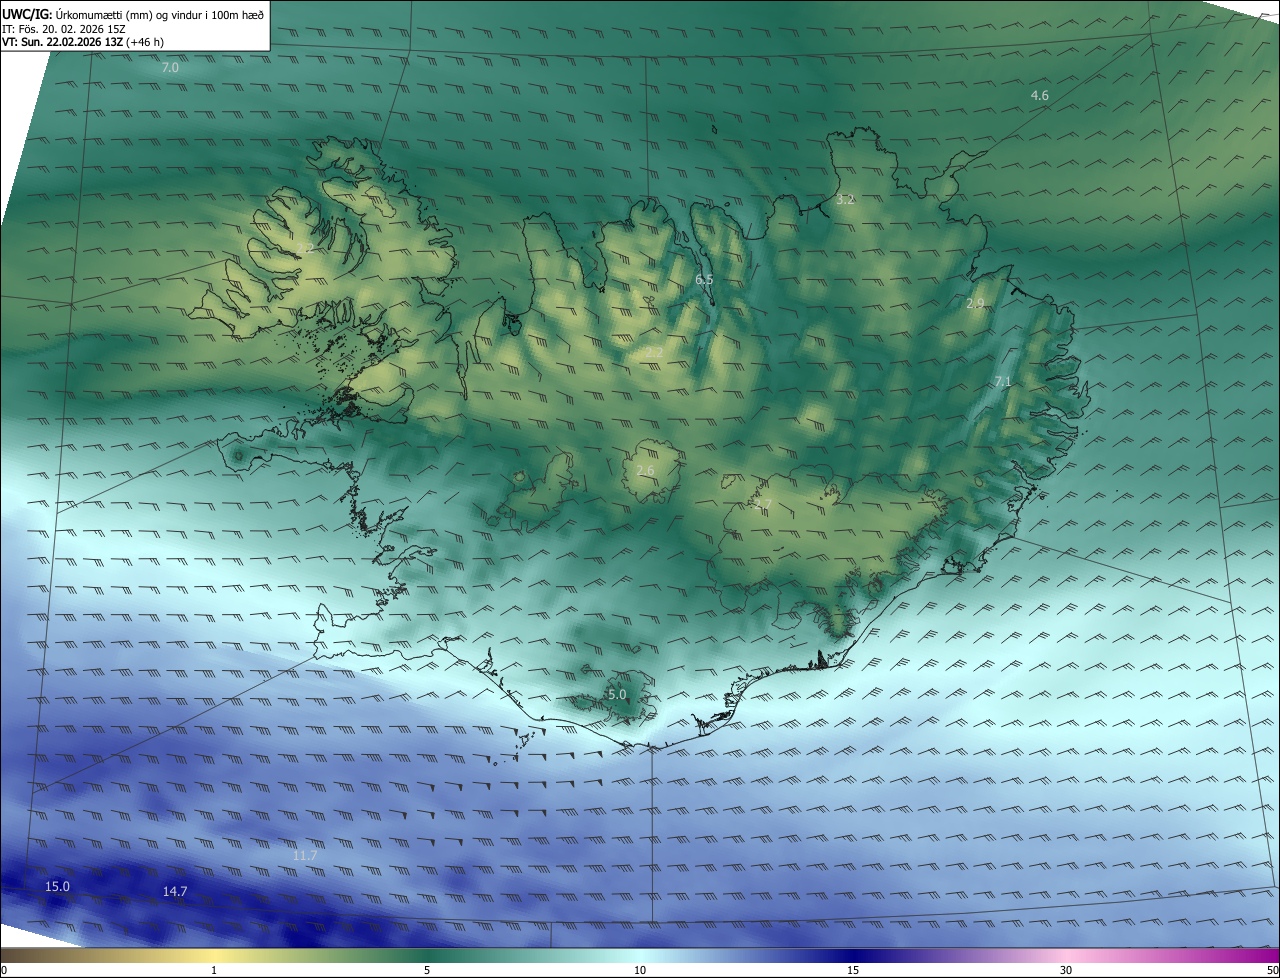This screenshot has height=978, width=1280.
Task: Select the 30 tick on the color scale
Action: coord(1066,970)
